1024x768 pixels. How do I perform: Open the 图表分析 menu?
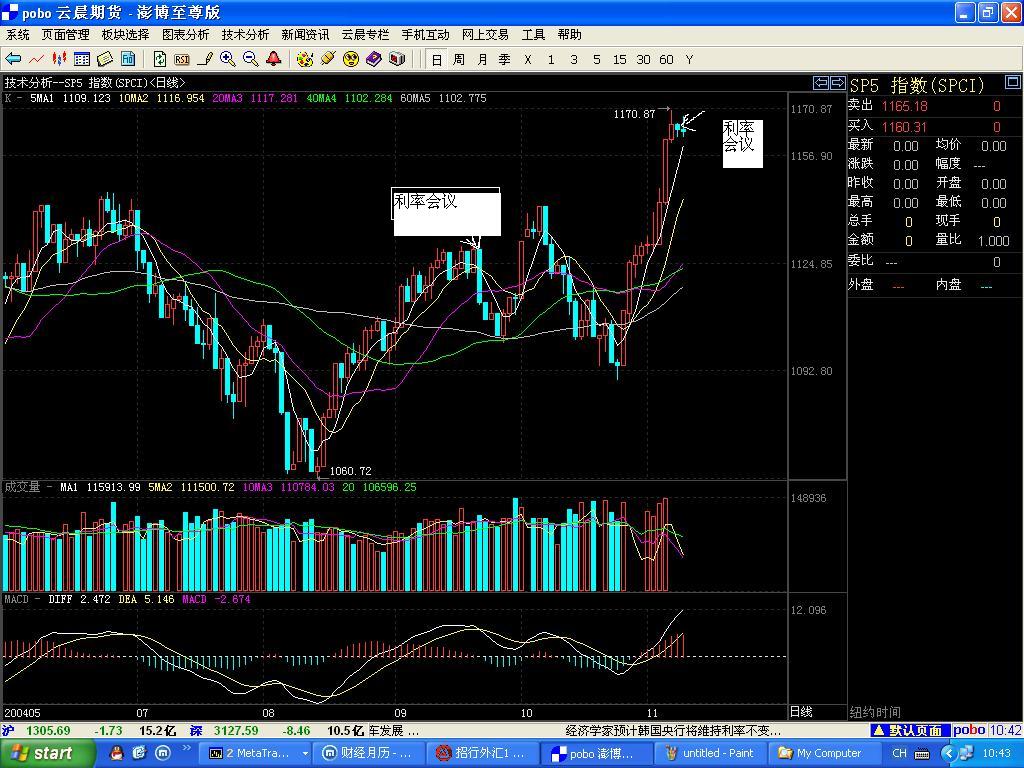[185, 35]
